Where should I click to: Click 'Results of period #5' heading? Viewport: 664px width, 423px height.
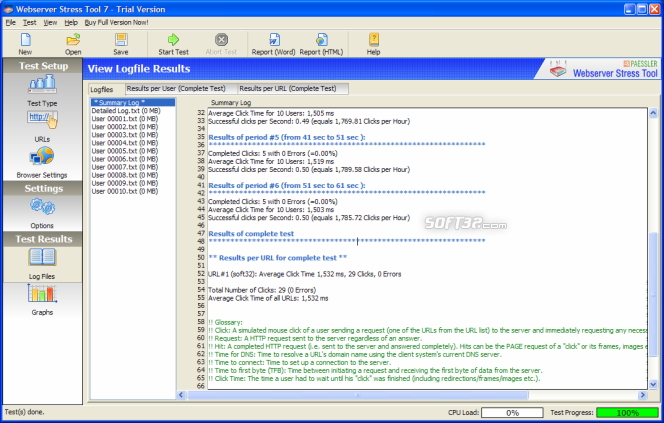287,137
